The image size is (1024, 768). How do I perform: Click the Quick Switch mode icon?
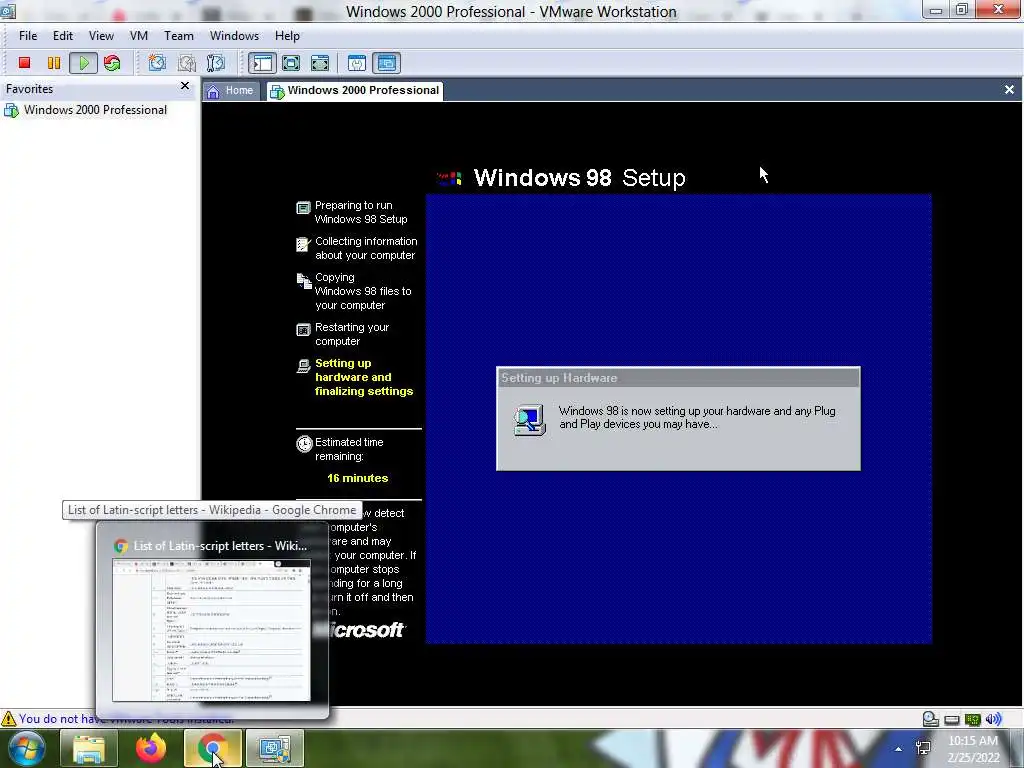tap(320, 63)
